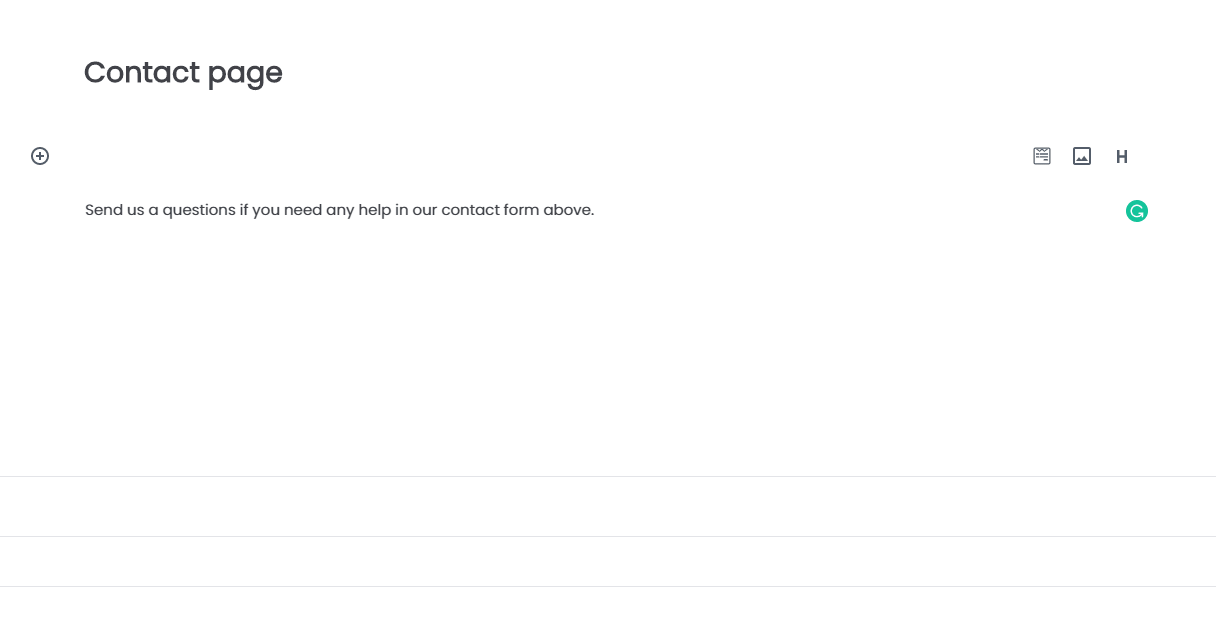
Task: Click the word "need" in the paragraph
Action: 303,210
